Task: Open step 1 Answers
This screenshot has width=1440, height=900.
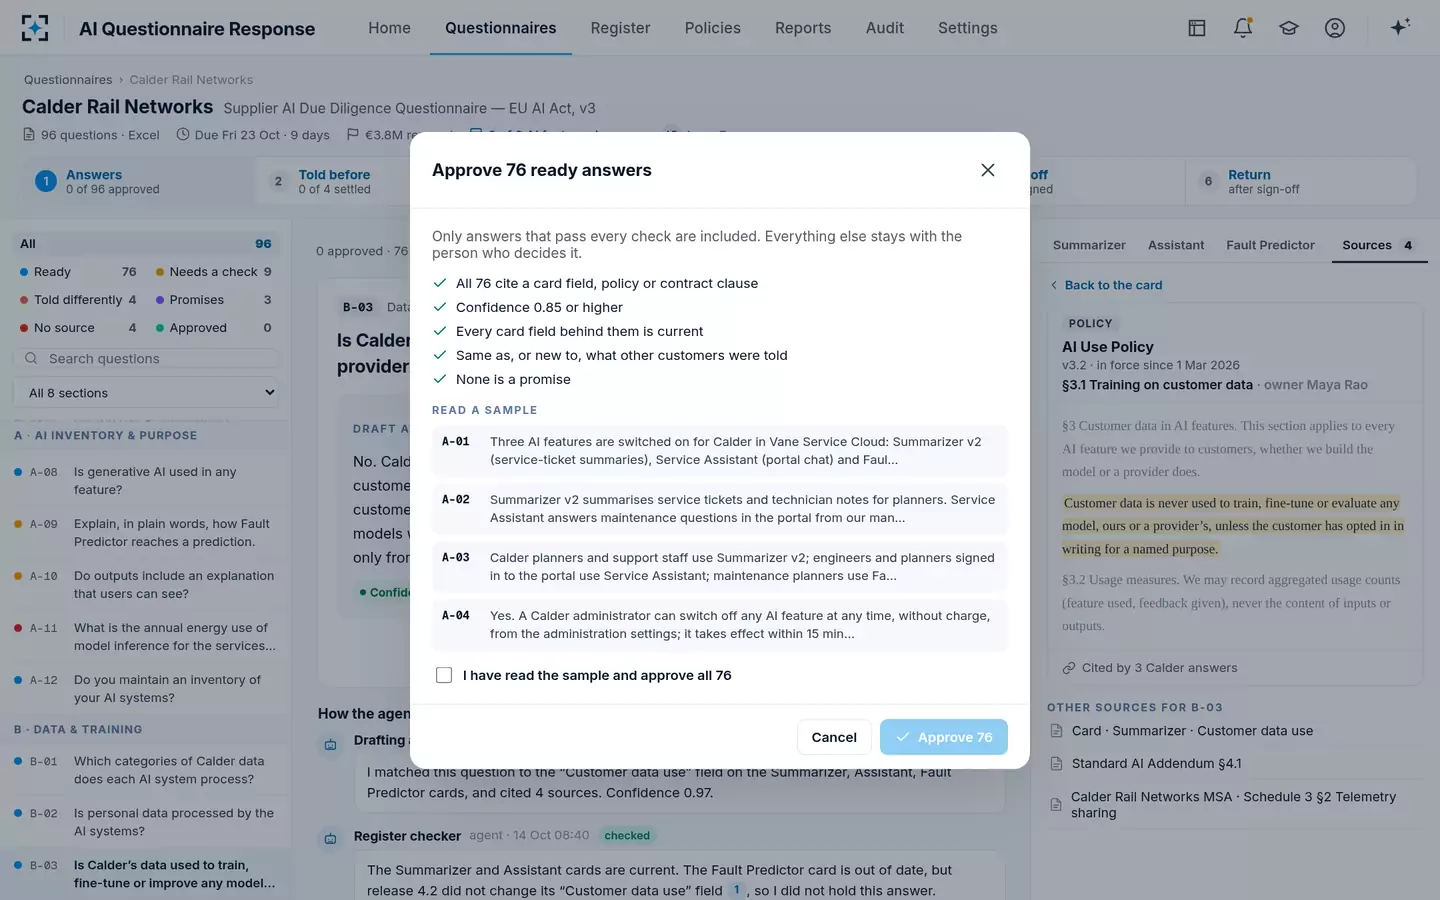Action: (x=136, y=182)
